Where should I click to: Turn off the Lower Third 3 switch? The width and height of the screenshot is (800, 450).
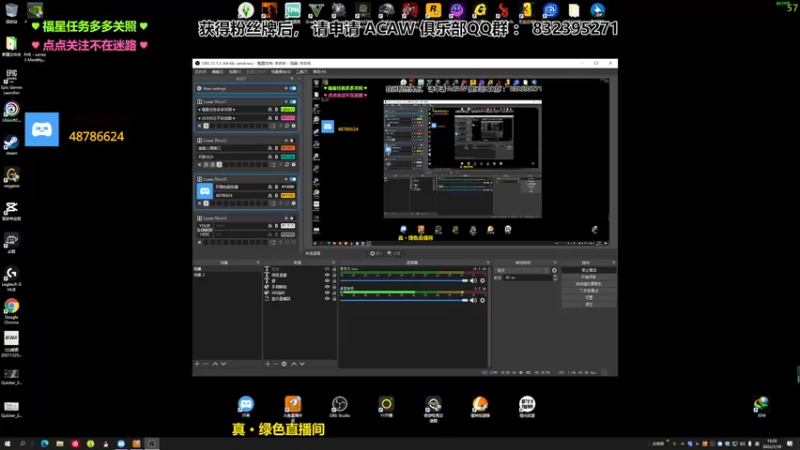tap(293, 179)
